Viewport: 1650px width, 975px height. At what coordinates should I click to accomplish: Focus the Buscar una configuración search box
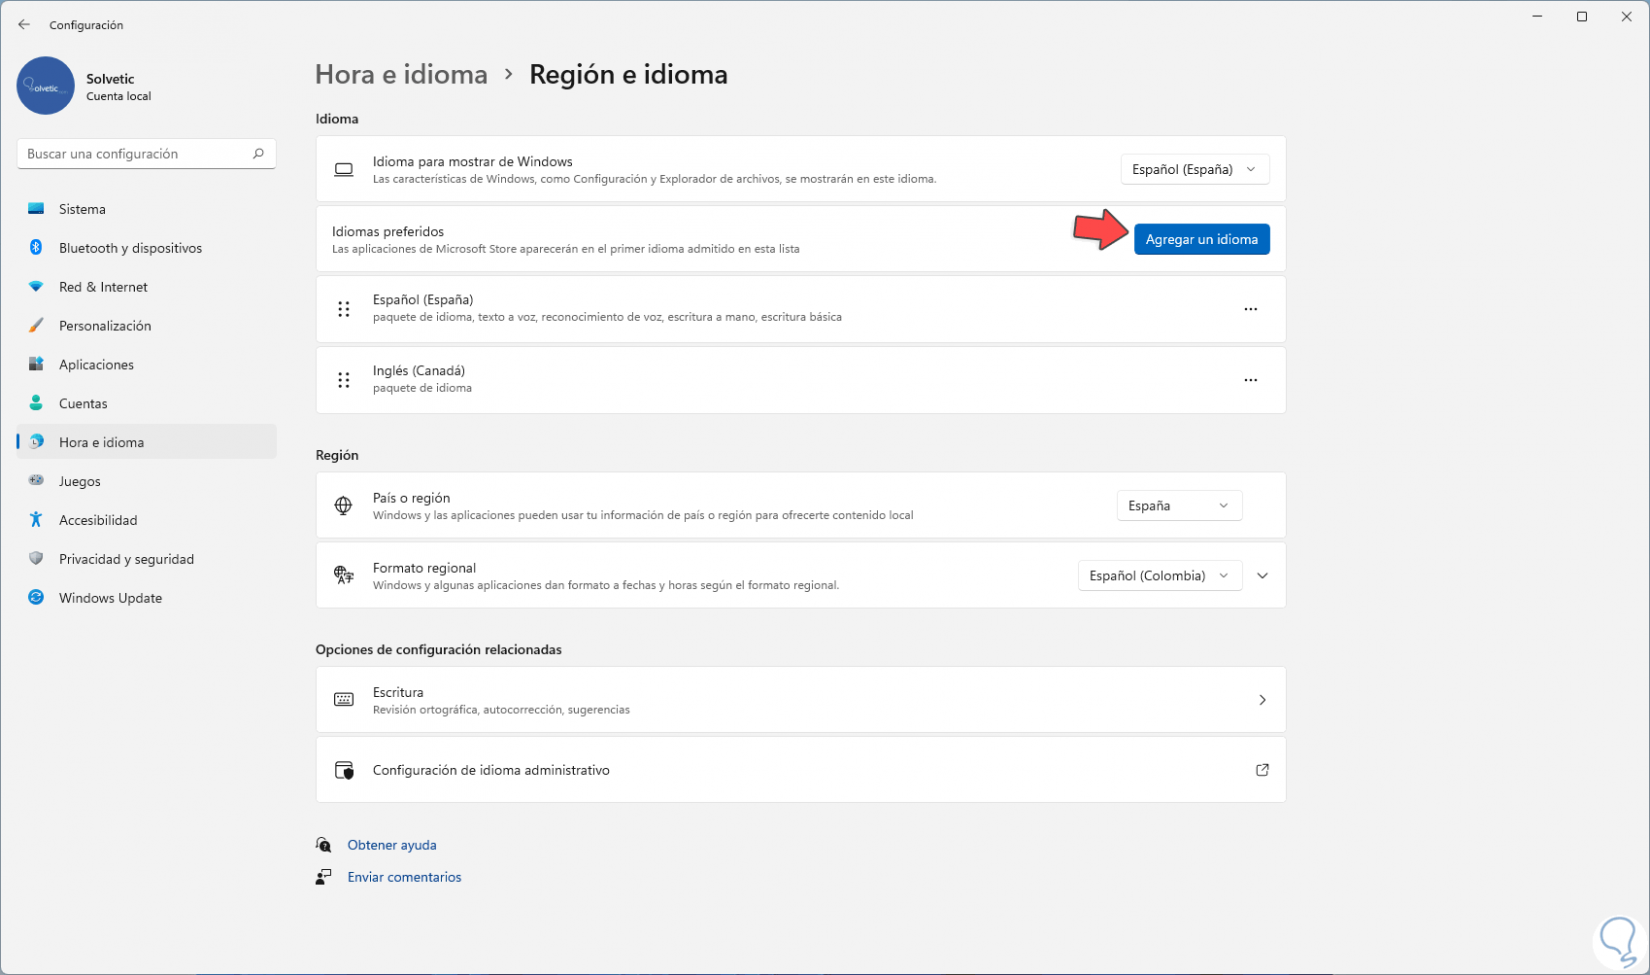[x=135, y=154]
